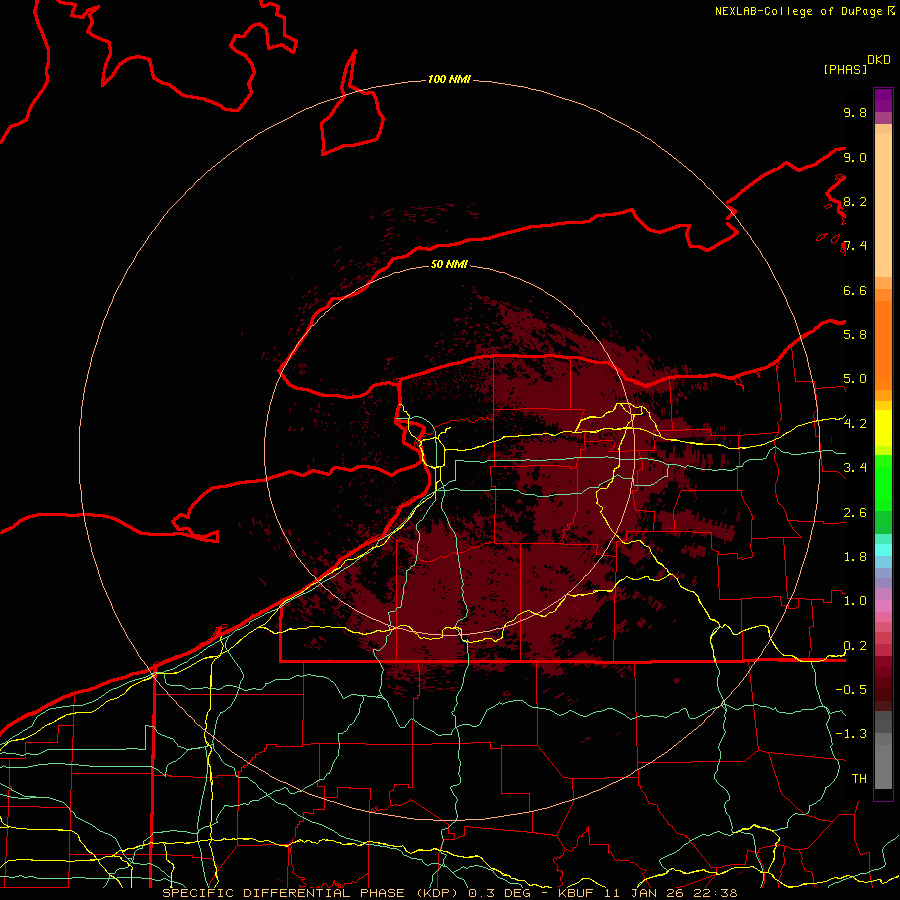Pick the yellow band of the color bar
Viewport: 900px width, 900px height.
pyautogui.click(x=883, y=428)
